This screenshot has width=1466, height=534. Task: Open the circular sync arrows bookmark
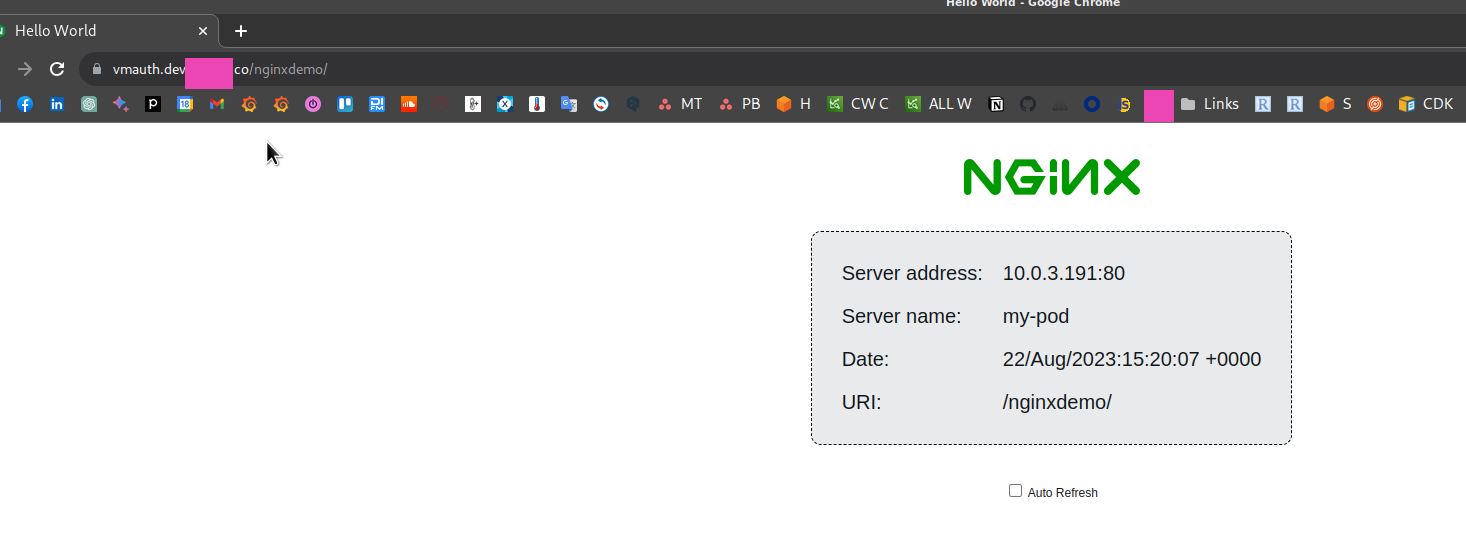(x=601, y=104)
